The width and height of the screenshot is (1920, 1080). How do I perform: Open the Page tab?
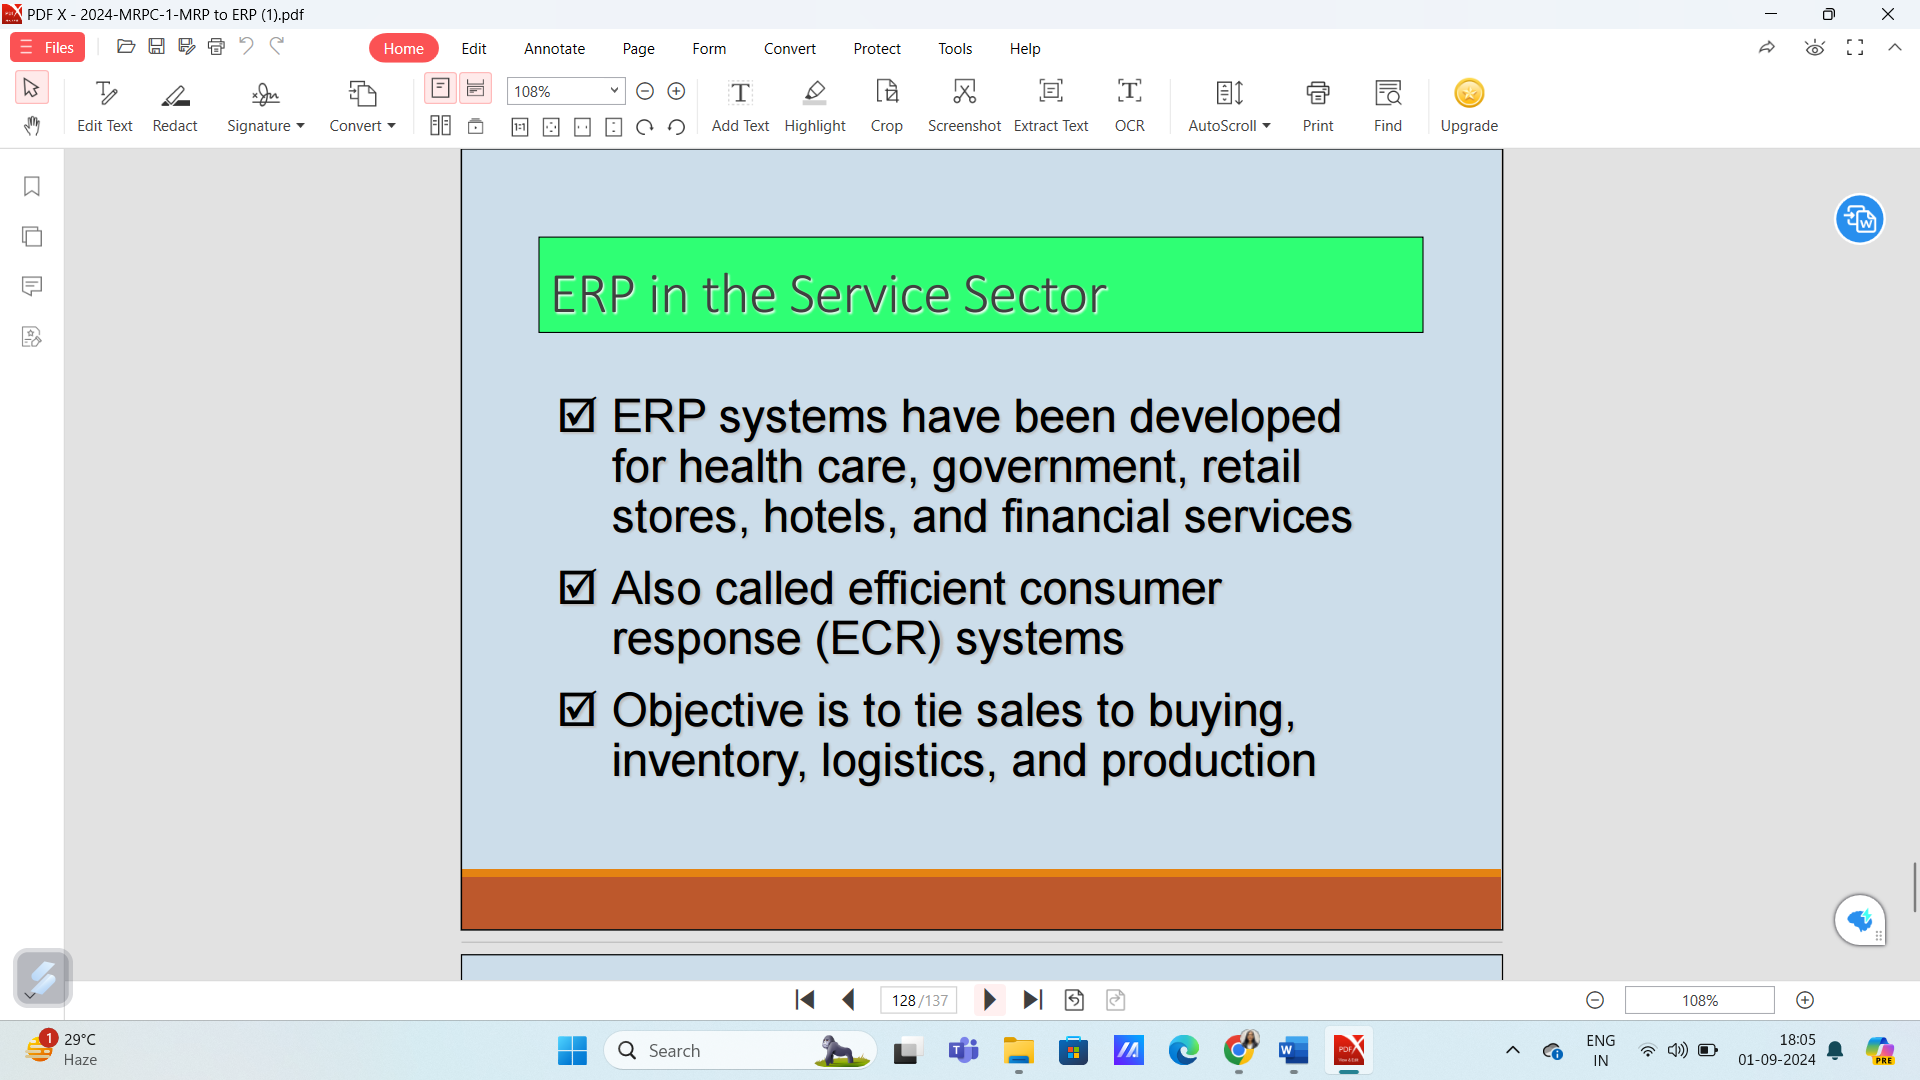[x=639, y=48]
